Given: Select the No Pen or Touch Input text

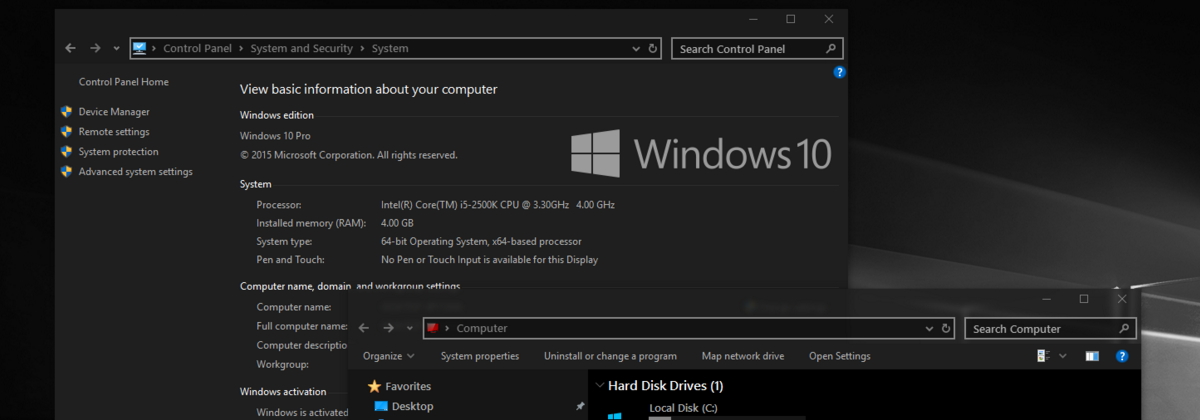Looking at the screenshot, I should tap(489, 260).
